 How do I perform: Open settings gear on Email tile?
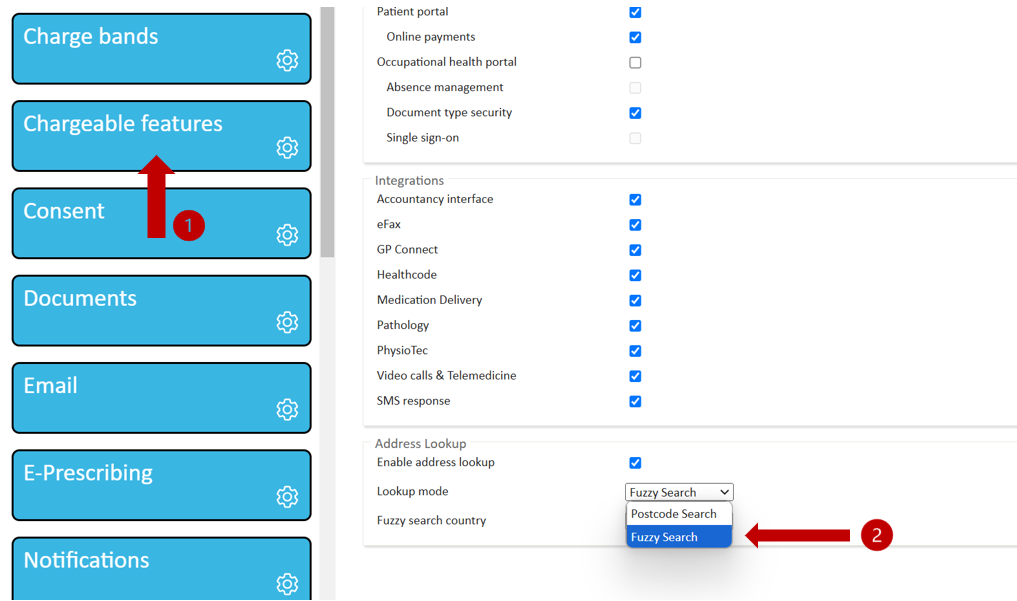[x=287, y=410]
